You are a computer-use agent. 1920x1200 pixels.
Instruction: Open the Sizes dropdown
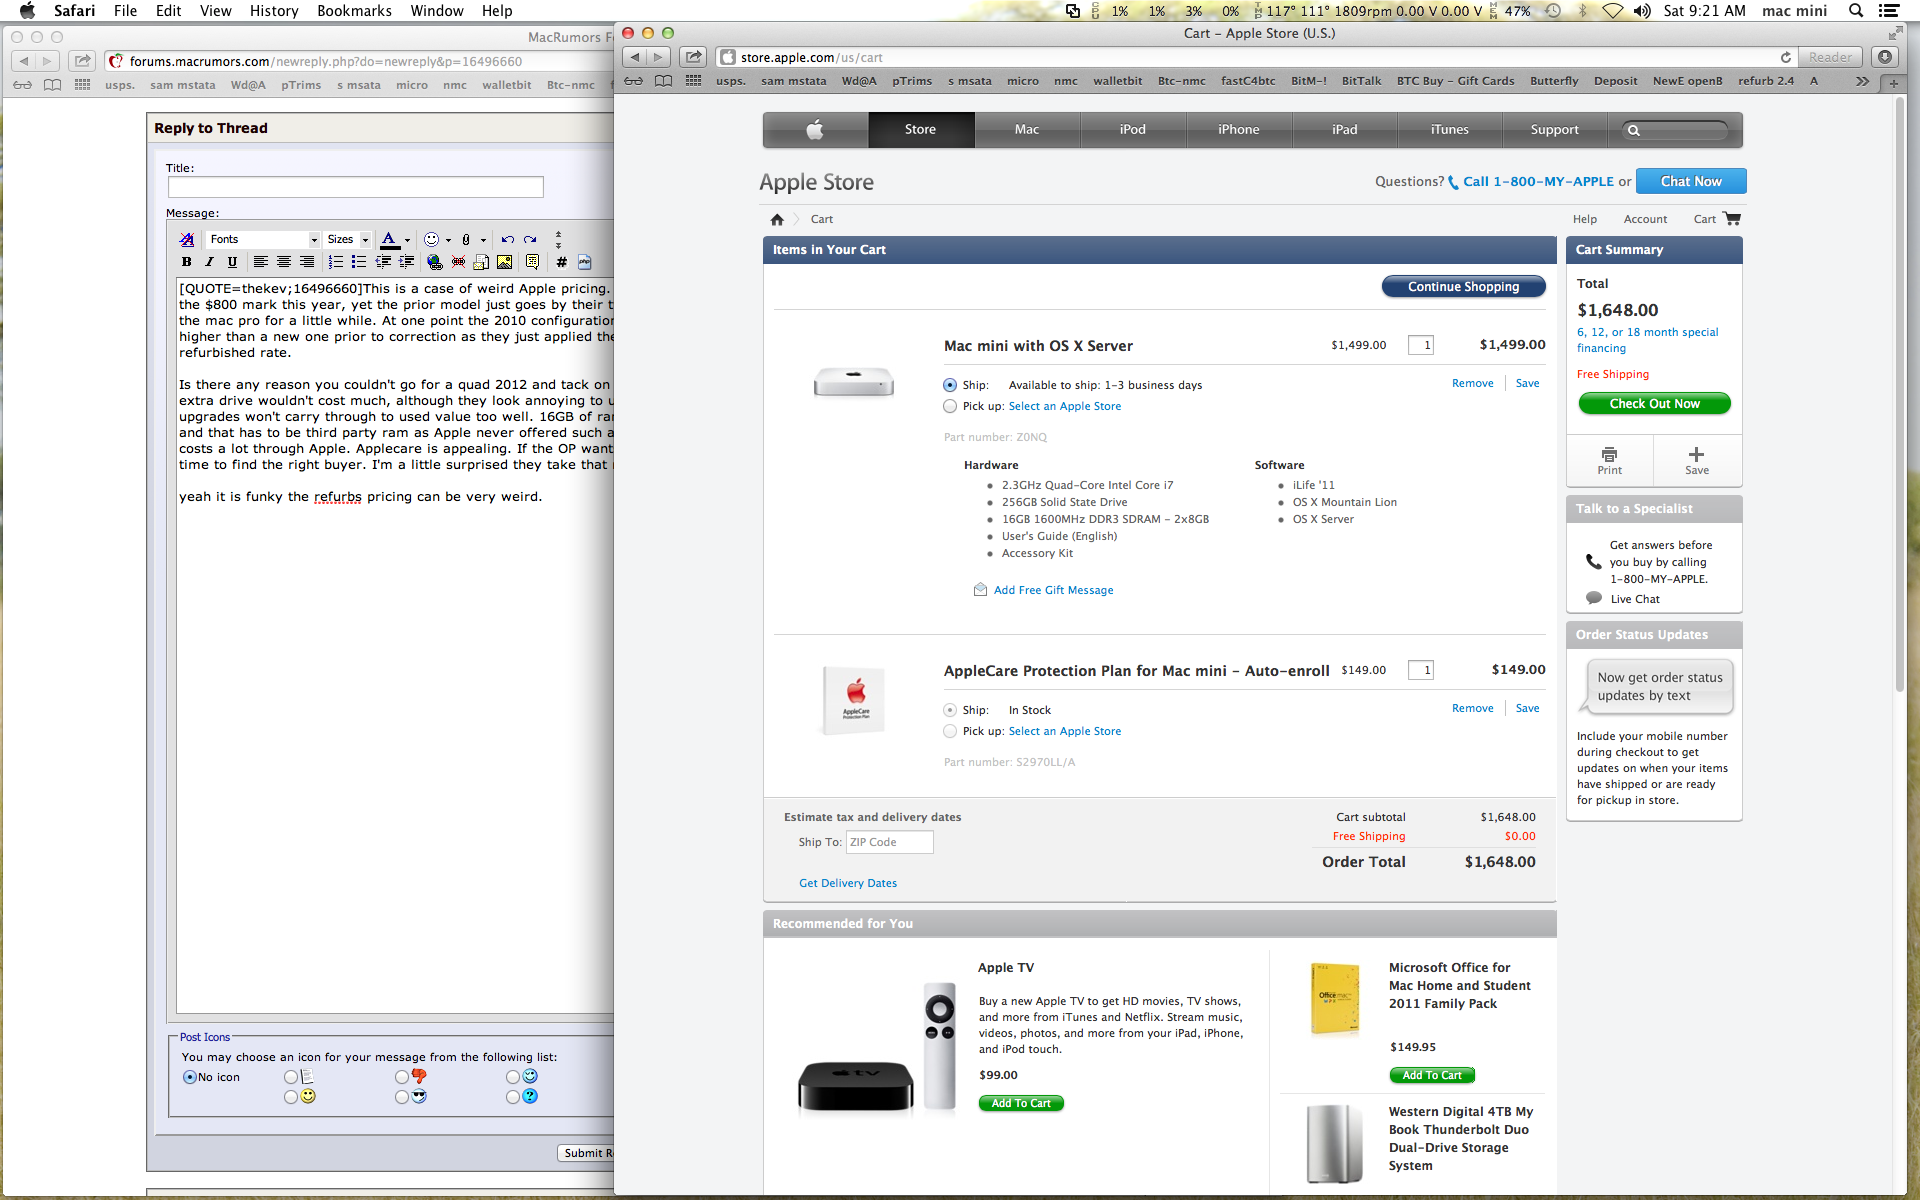347,240
